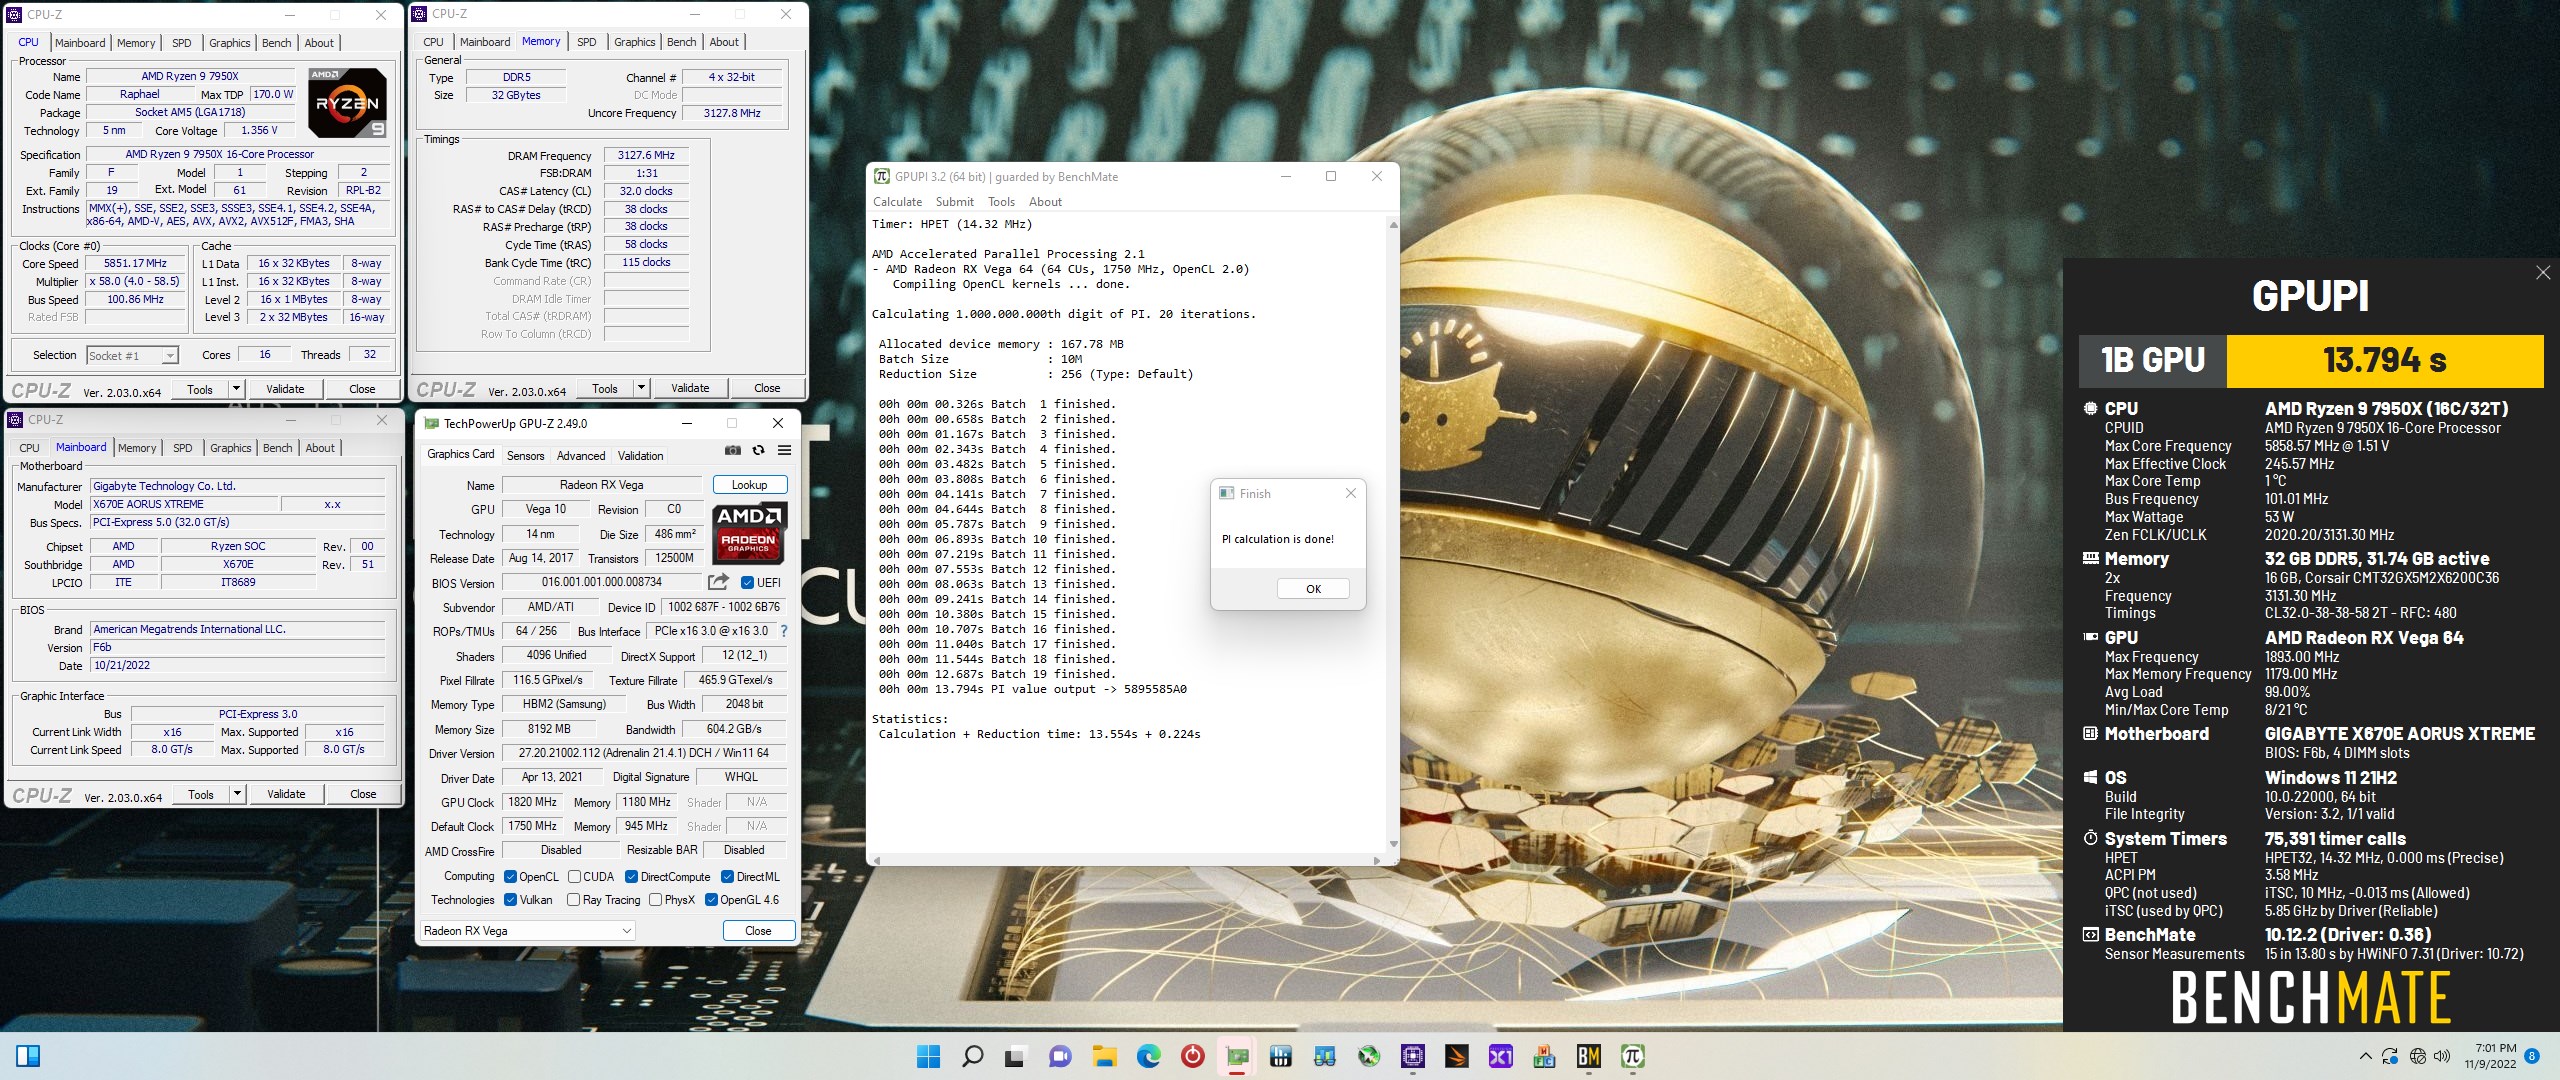
Task: Click the GPUPI output scrollbar down arrow
Action: pyautogui.click(x=1393, y=845)
